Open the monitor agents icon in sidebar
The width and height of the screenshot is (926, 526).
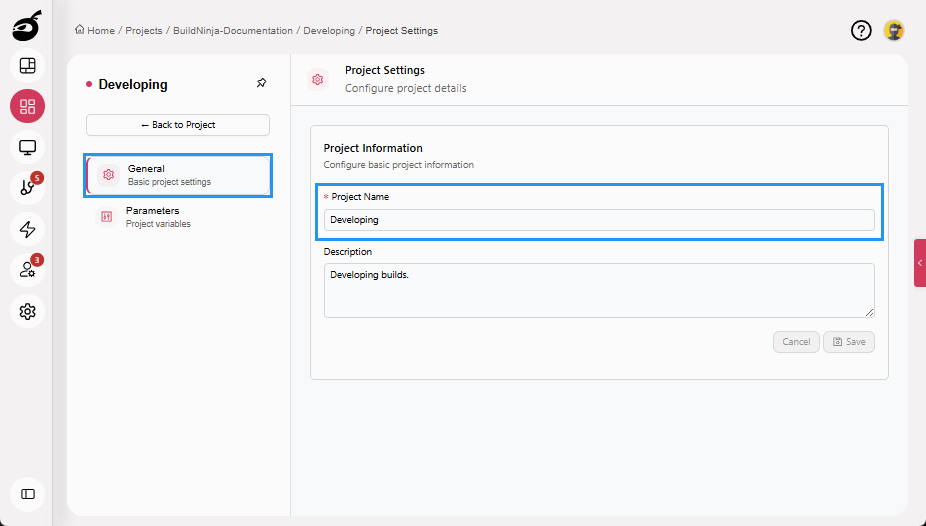(x=27, y=147)
